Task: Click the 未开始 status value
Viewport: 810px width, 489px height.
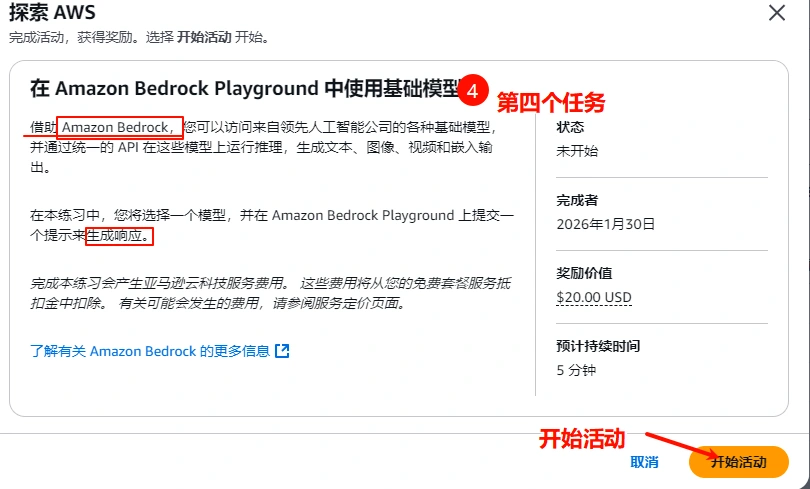Action: click(576, 152)
